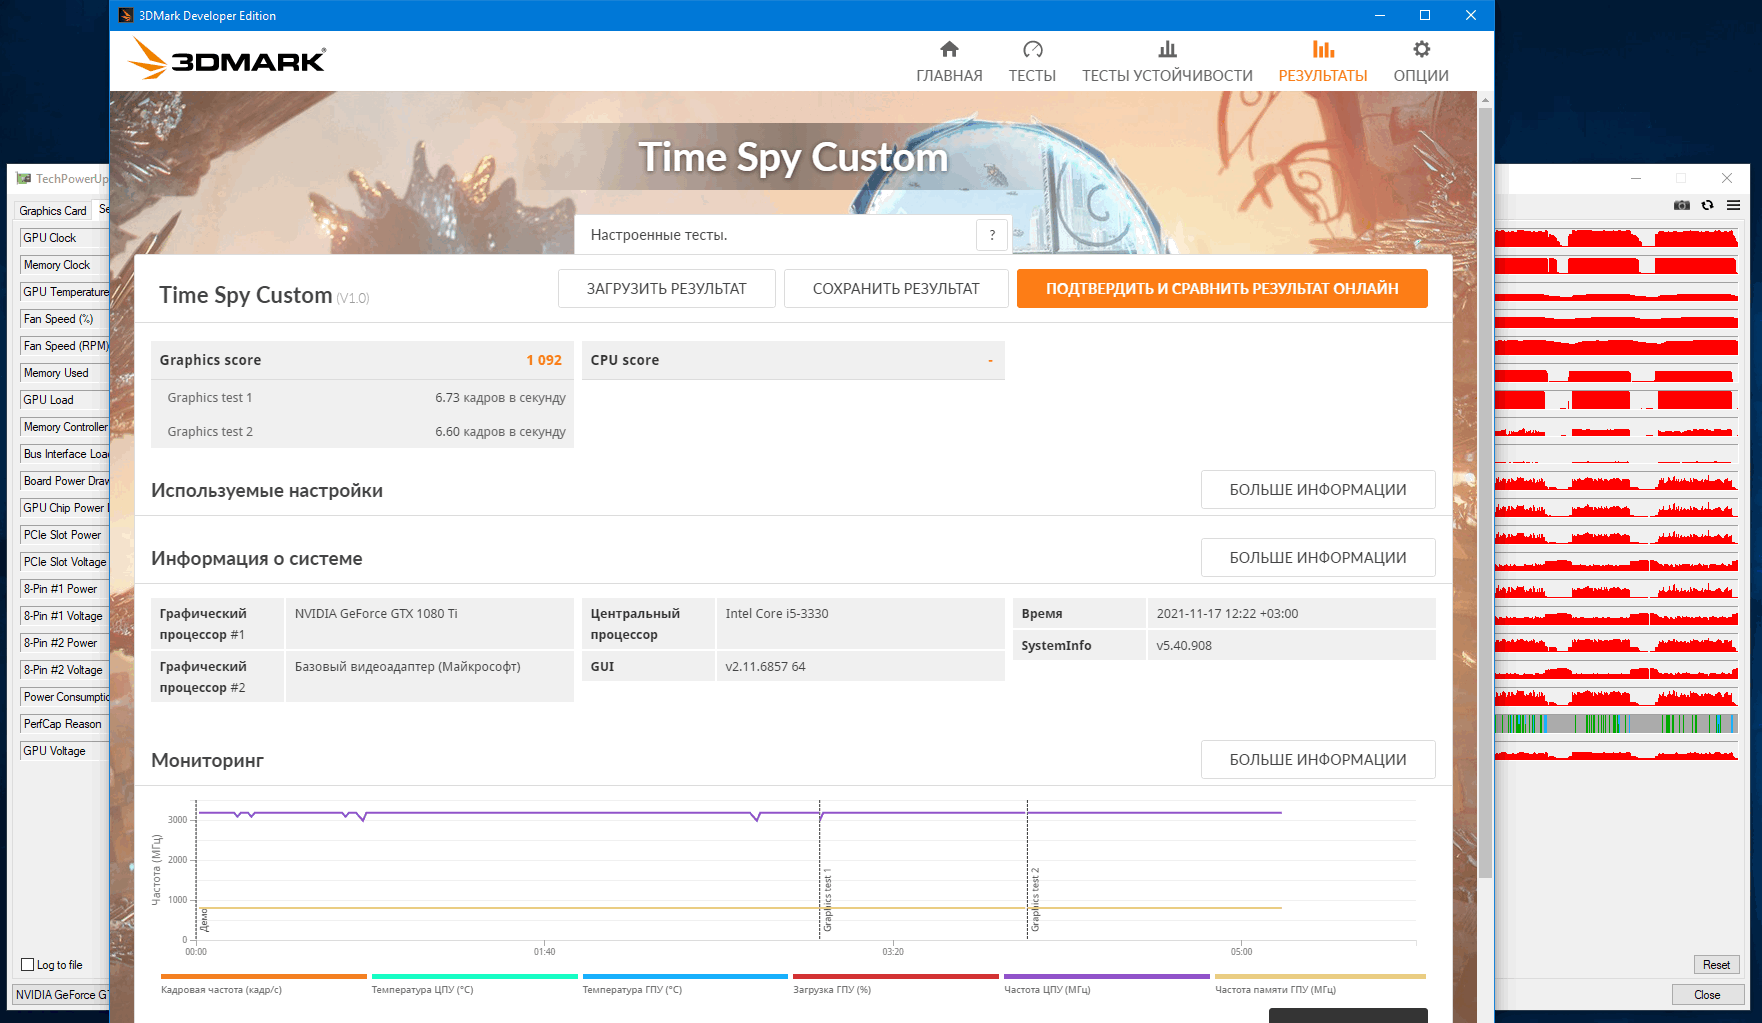Open Memory Used sensor dropdown in GPU-Z
Screen dimensions: 1762x1023
64,373
